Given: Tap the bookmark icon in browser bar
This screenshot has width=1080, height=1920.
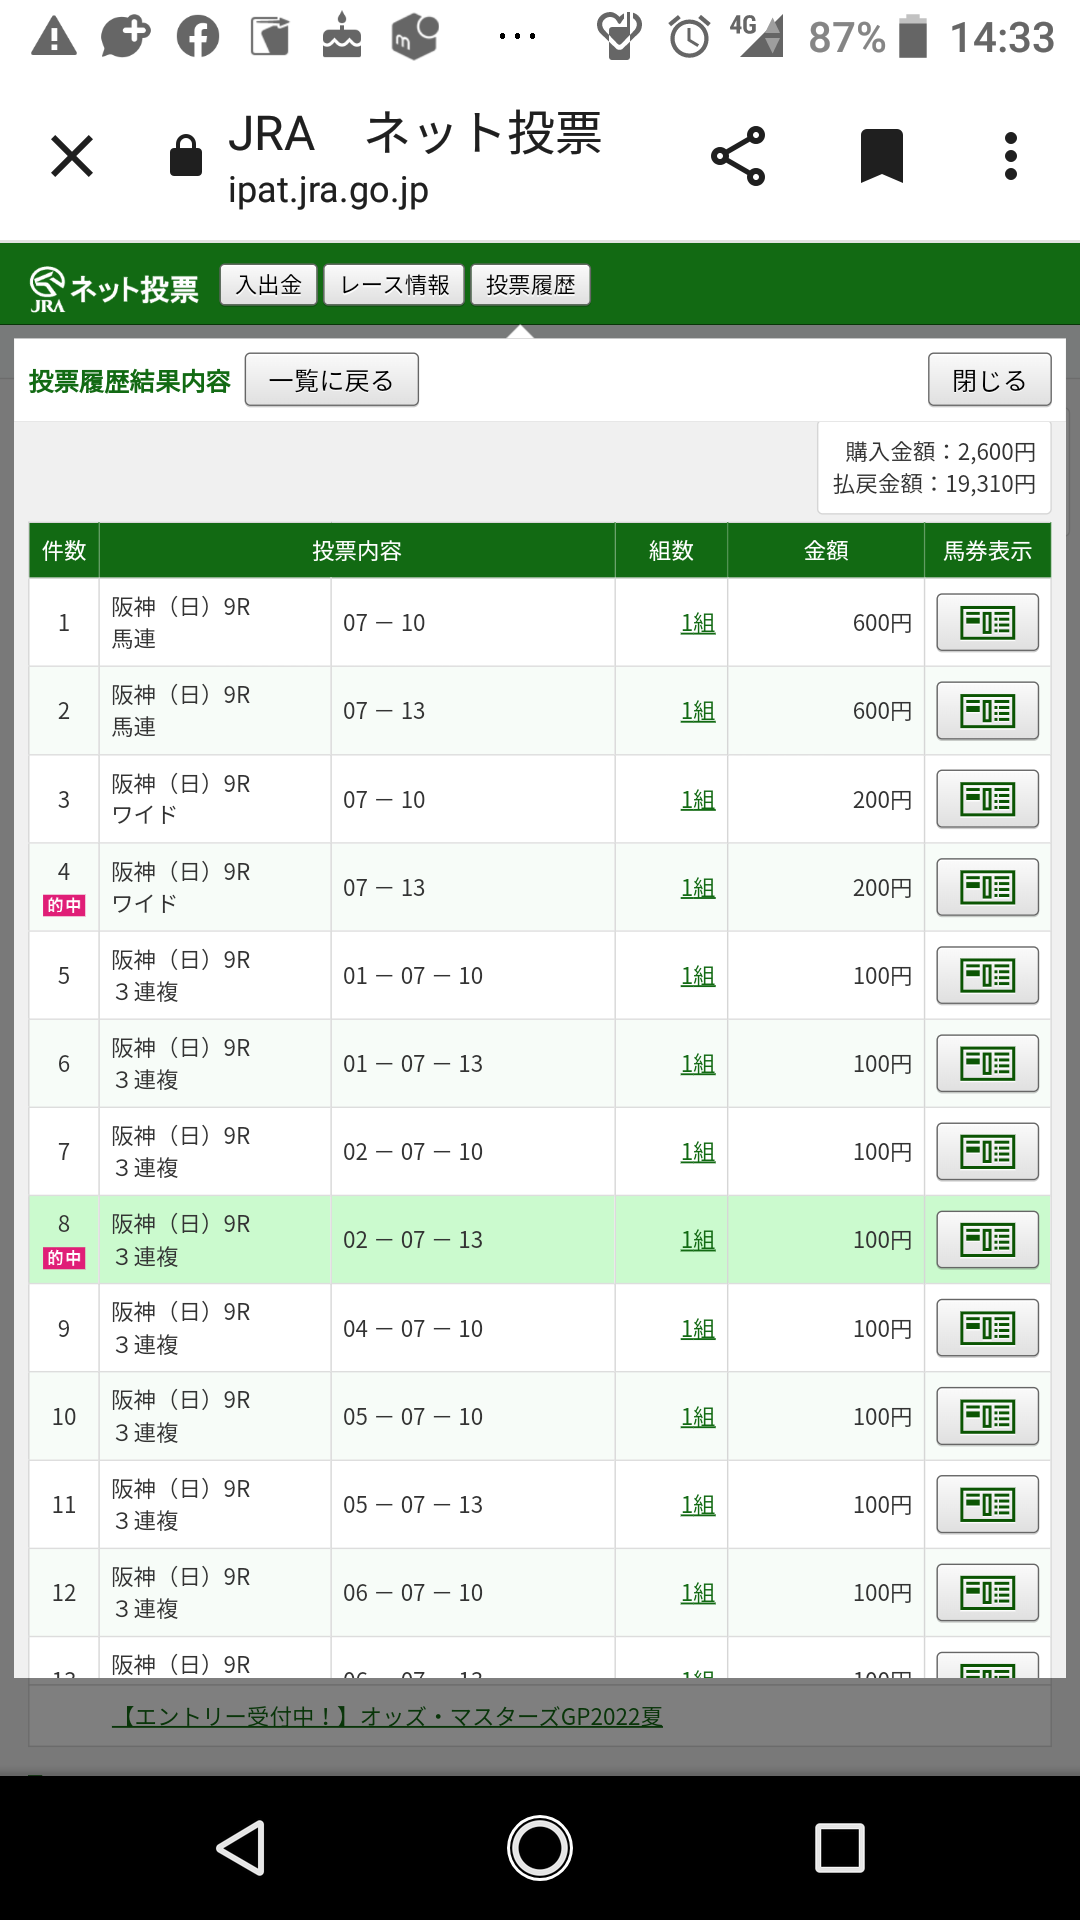Looking at the screenshot, I should 882,156.
